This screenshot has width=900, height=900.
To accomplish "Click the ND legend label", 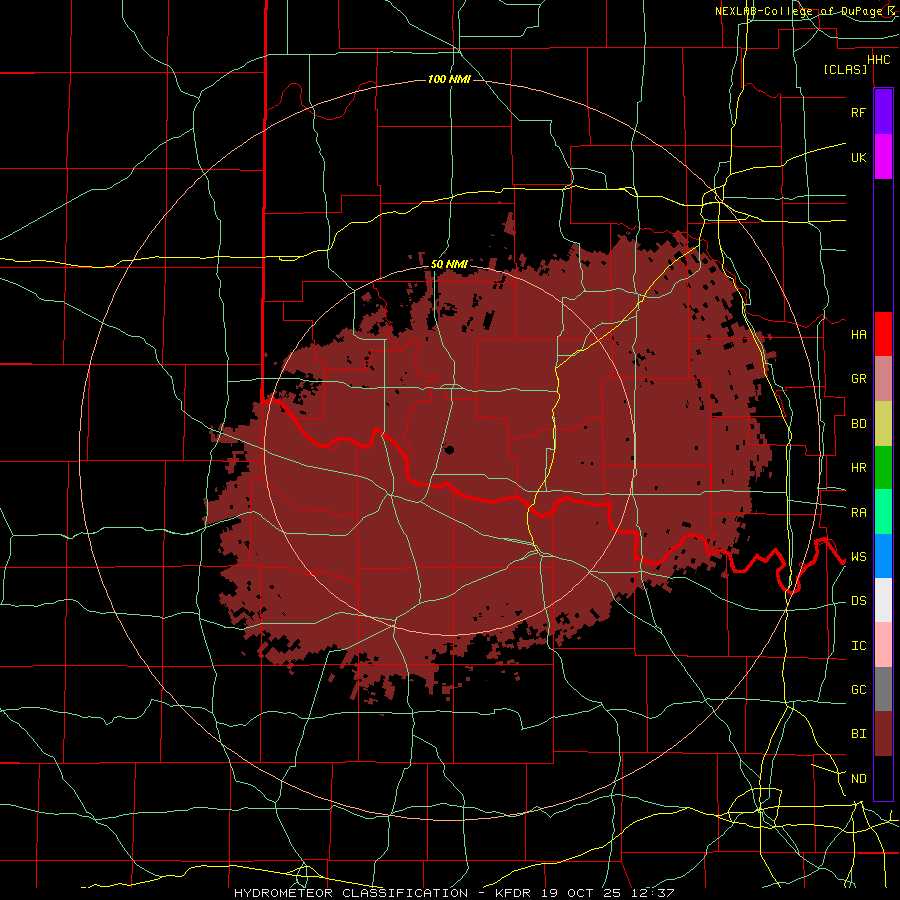I will (x=858, y=779).
